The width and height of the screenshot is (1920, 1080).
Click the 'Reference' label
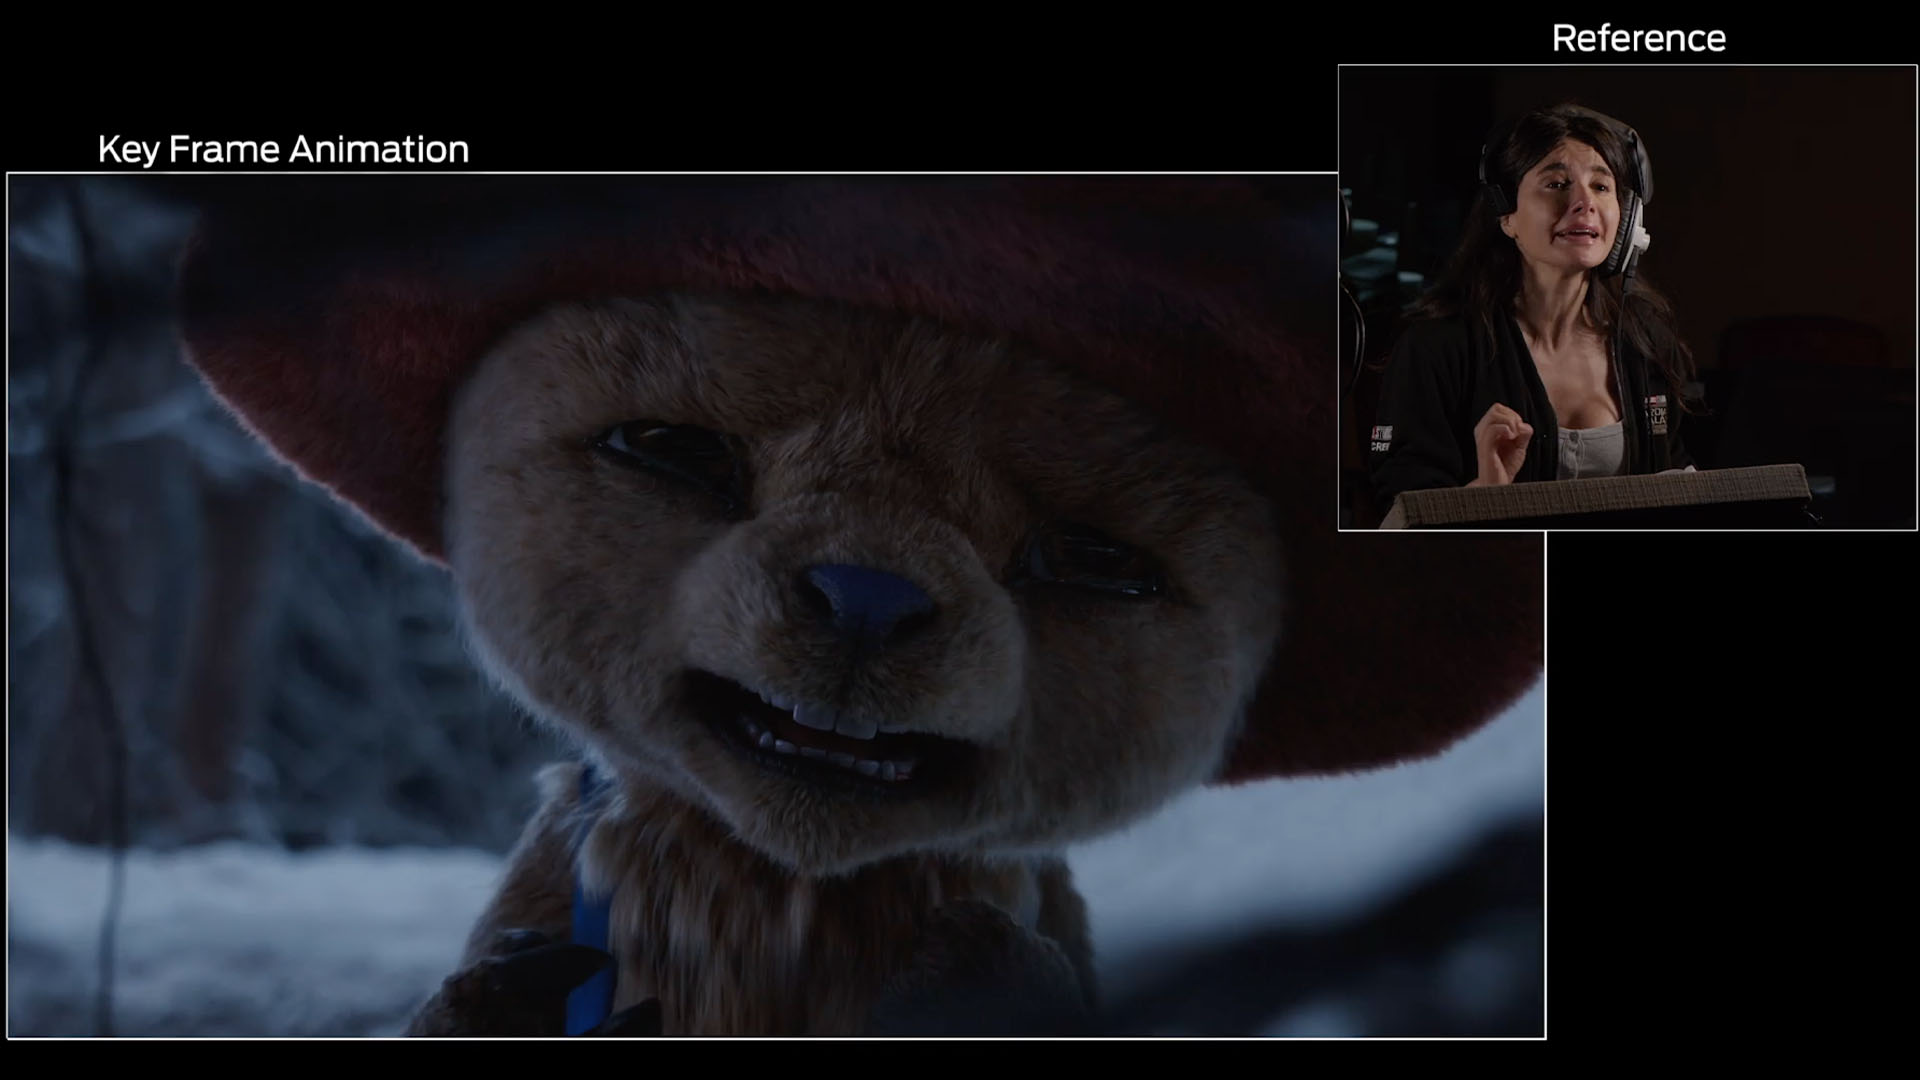pos(1638,38)
